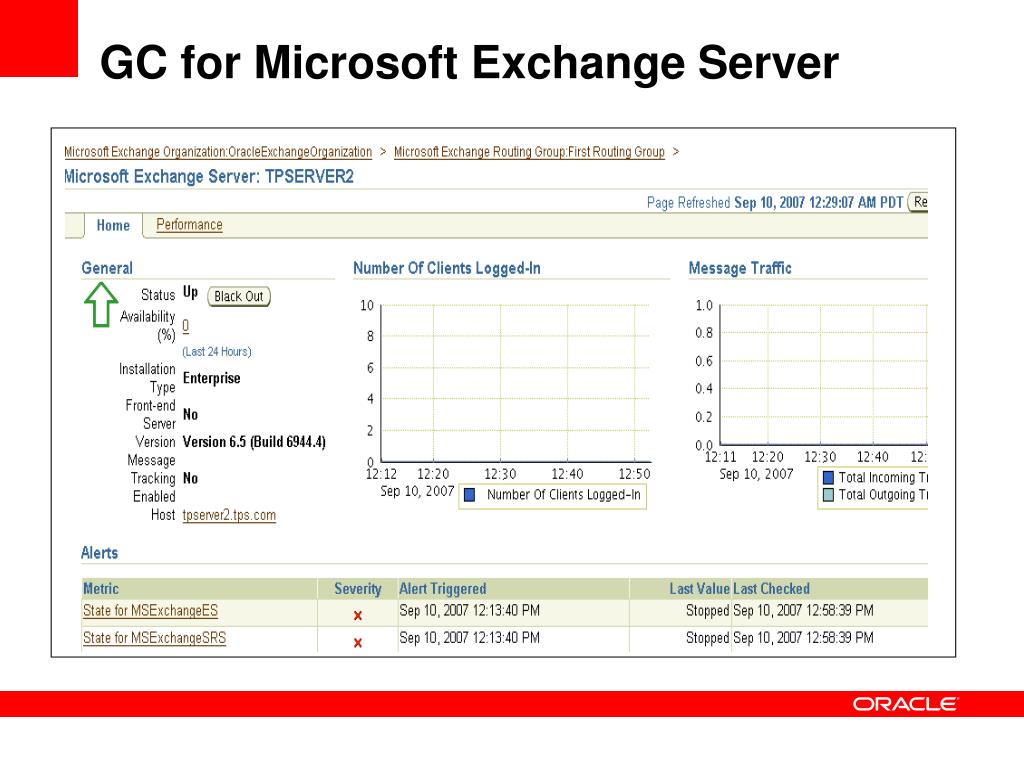Click the green Up status arrow icon

tap(101, 304)
